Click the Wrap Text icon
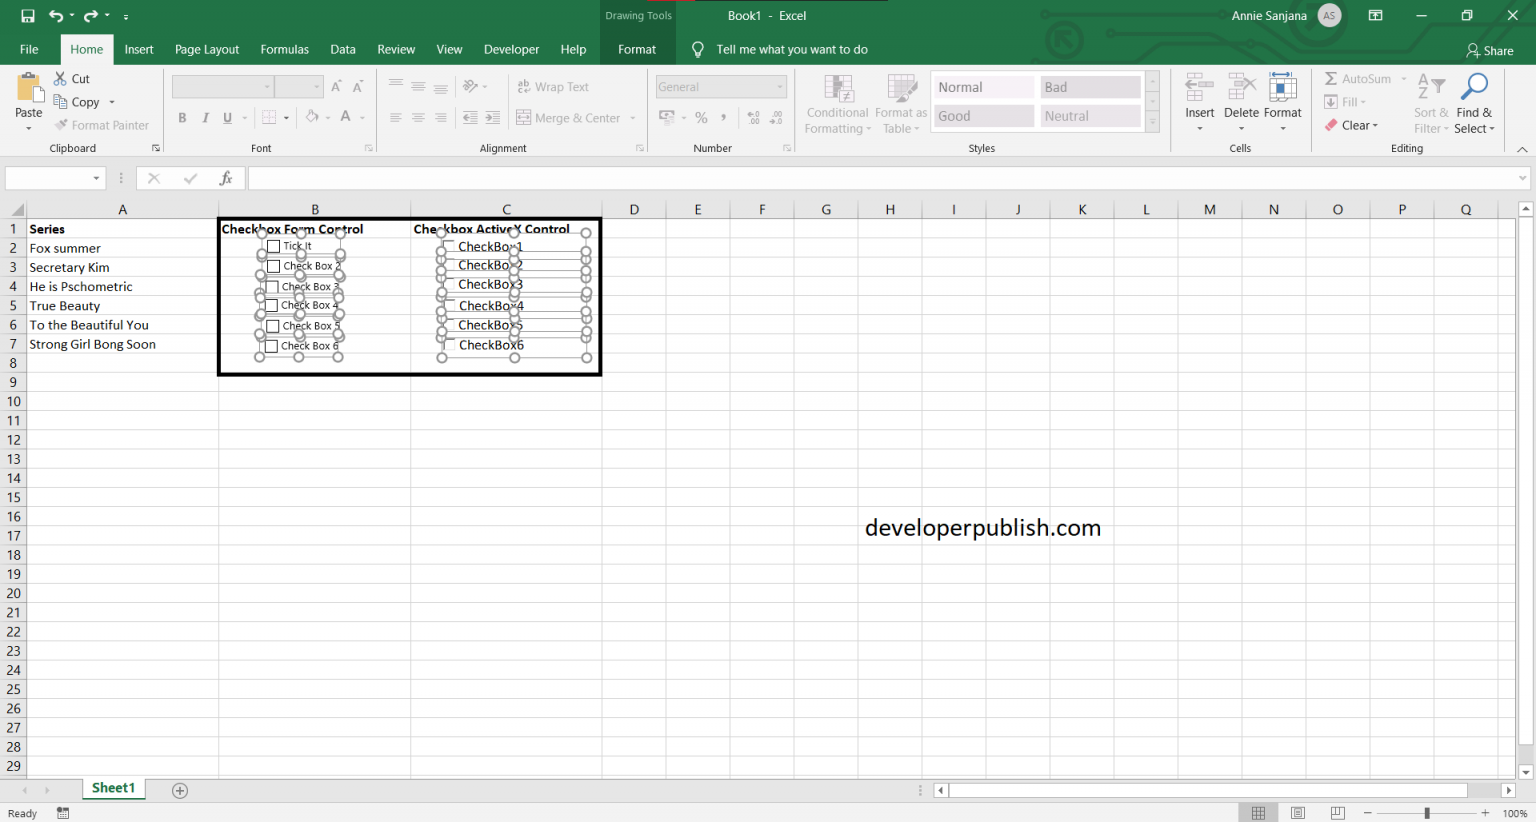The height and width of the screenshot is (822, 1536). 524,87
